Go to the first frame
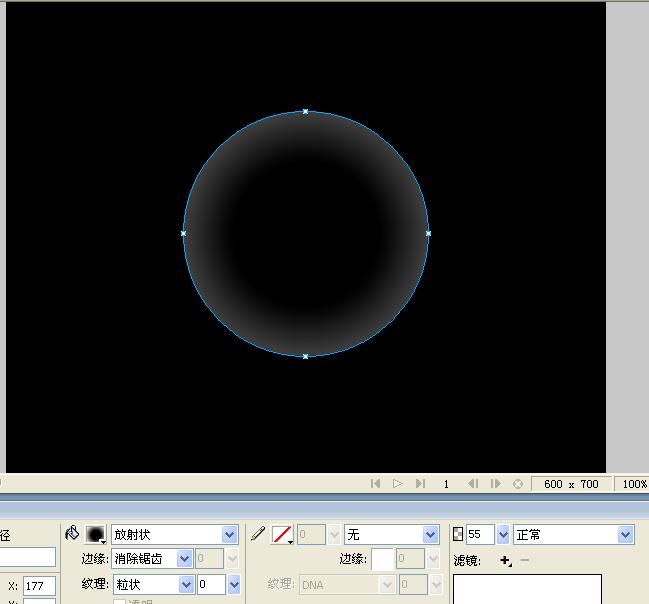Image resolution: width=649 pixels, height=604 pixels. point(375,484)
